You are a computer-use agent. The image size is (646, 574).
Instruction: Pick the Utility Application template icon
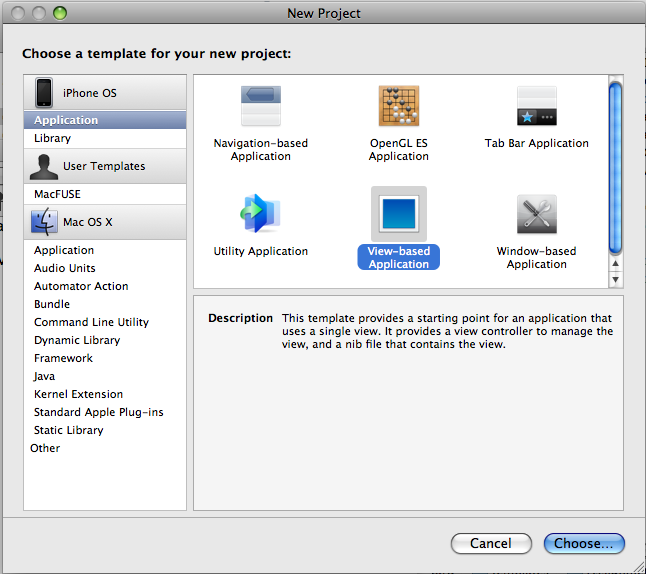click(261, 213)
